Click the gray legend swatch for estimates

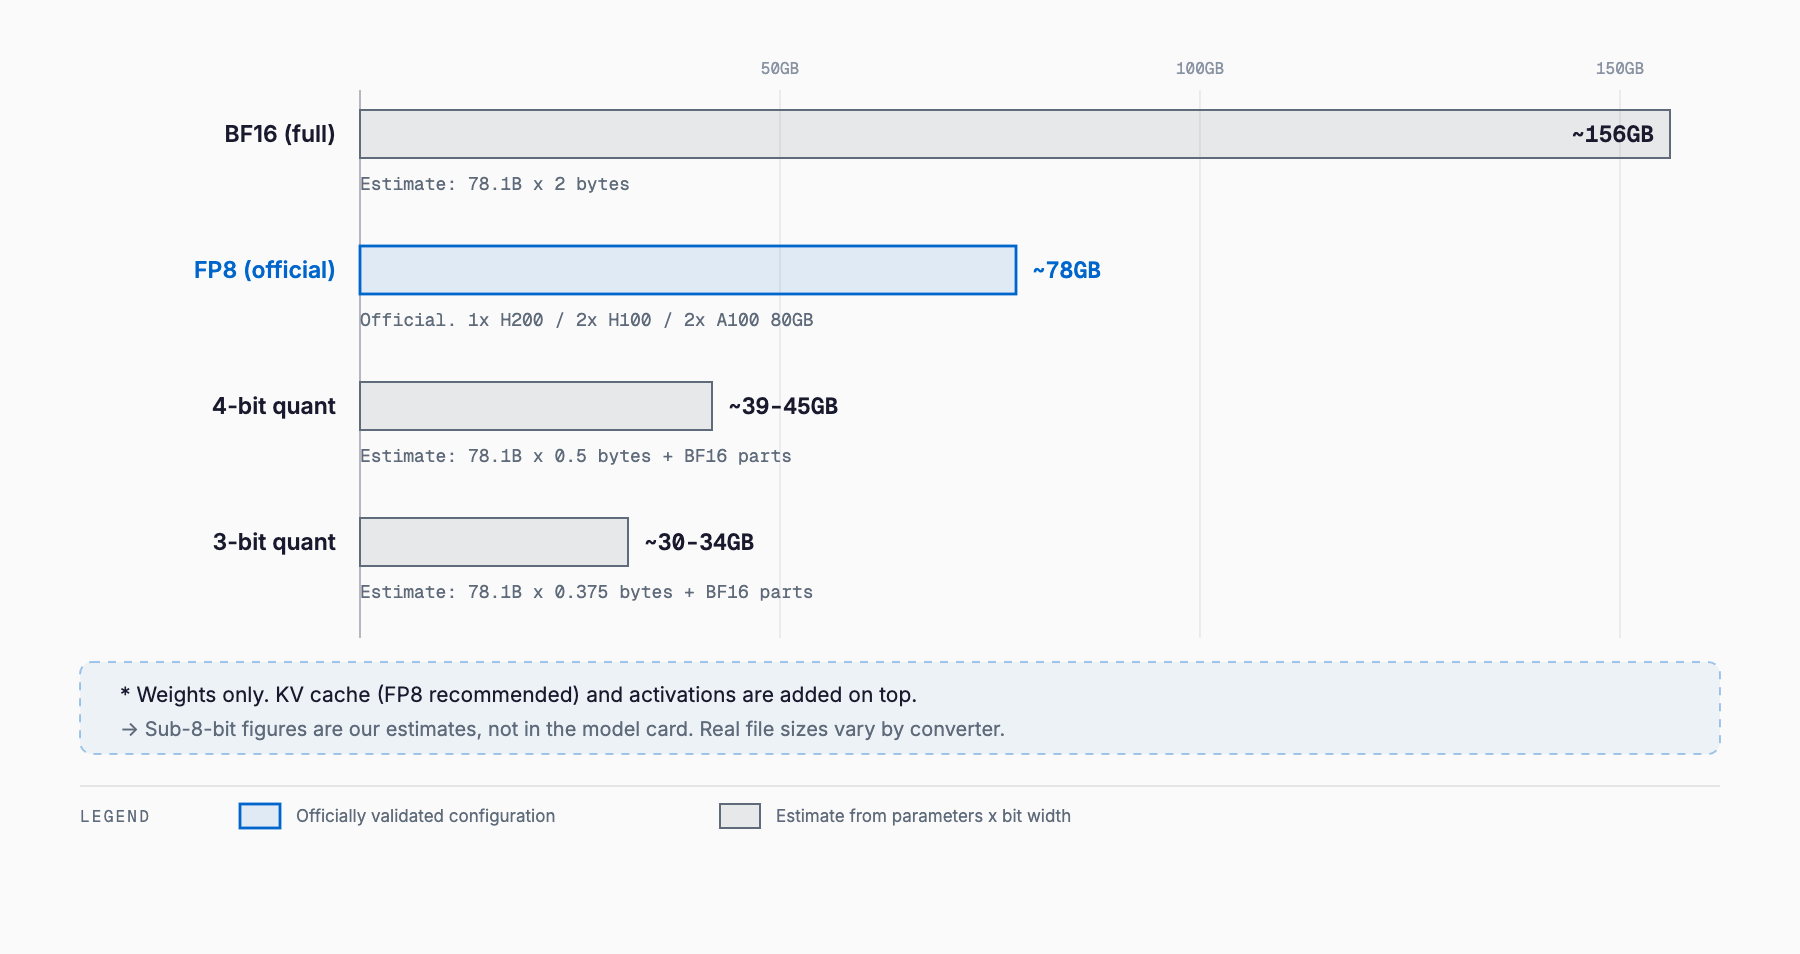click(740, 816)
